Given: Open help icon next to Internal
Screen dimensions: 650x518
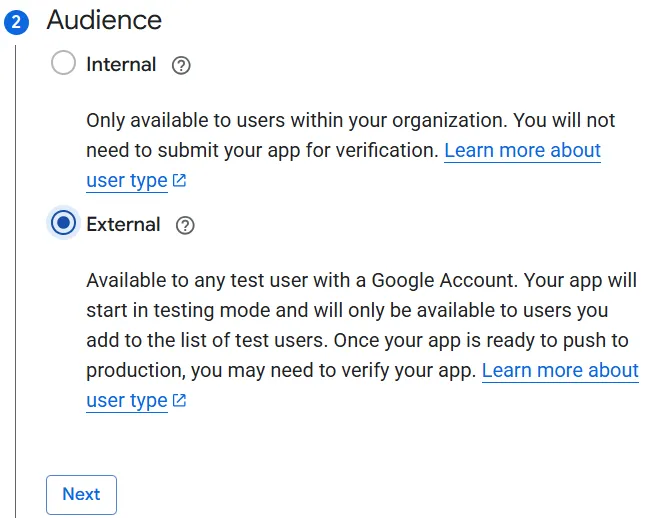Looking at the screenshot, I should pos(181,65).
